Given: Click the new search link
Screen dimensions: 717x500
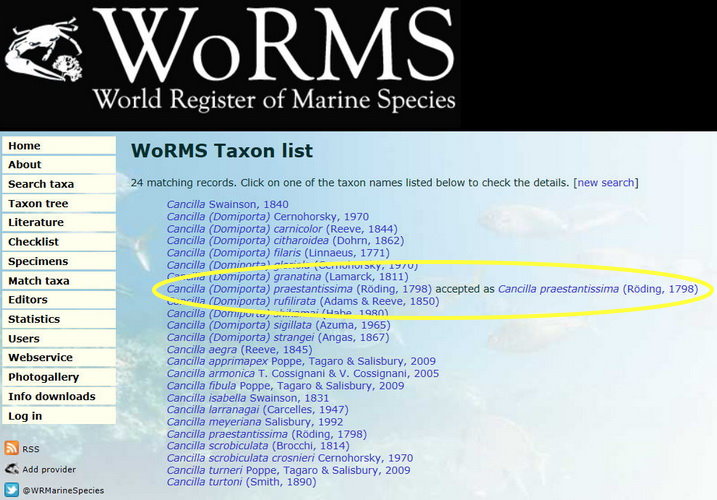Looking at the screenshot, I should (606, 183).
